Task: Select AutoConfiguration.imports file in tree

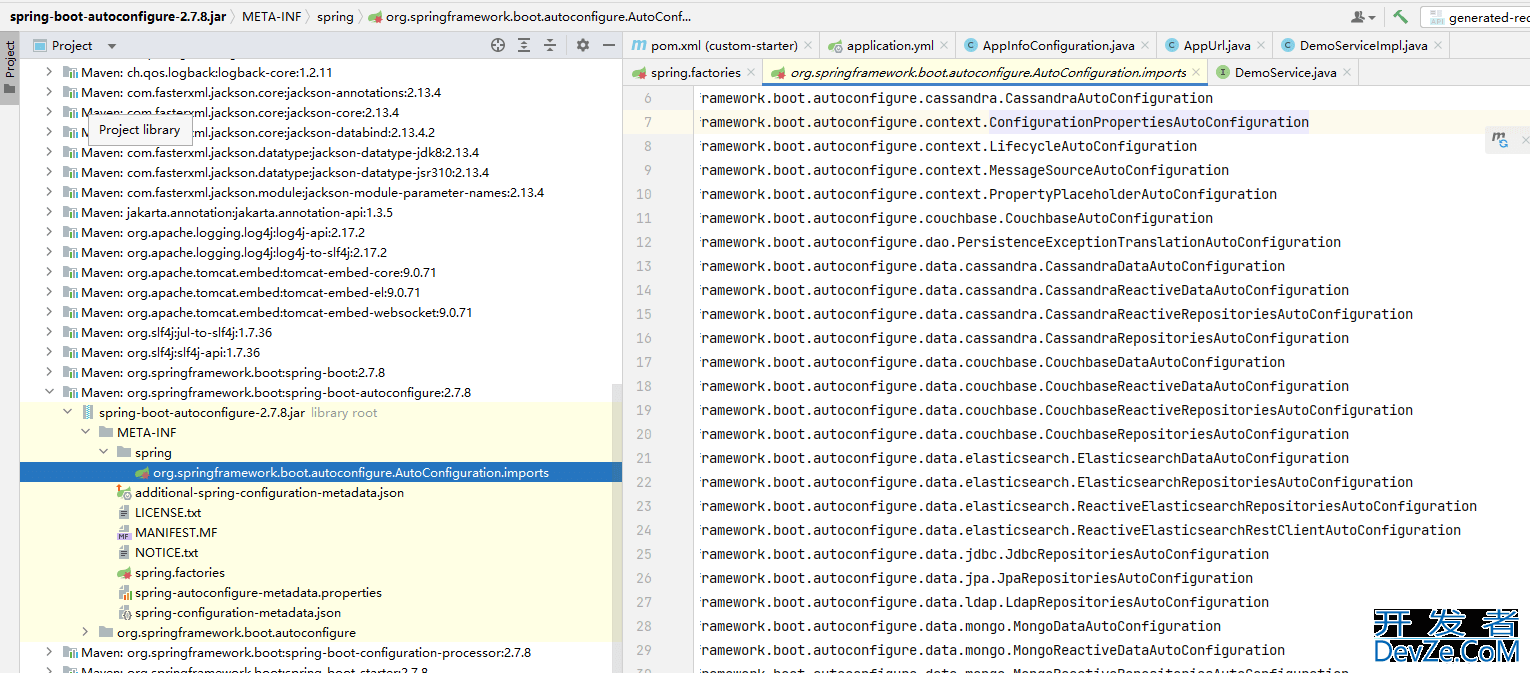Action: click(x=321, y=473)
